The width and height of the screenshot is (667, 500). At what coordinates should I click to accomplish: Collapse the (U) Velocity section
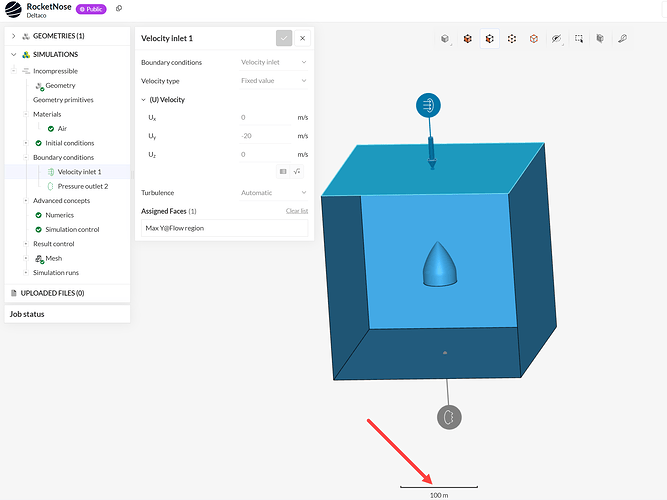(x=143, y=100)
